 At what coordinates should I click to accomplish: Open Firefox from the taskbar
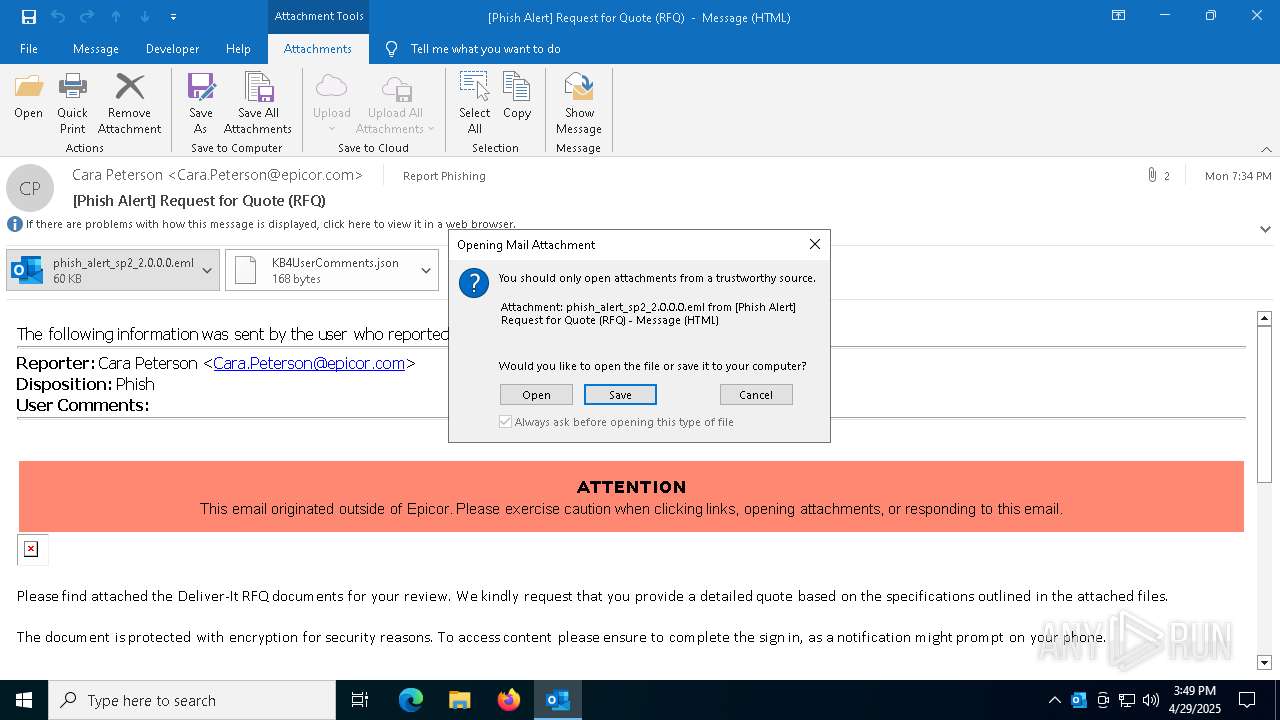click(509, 700)
